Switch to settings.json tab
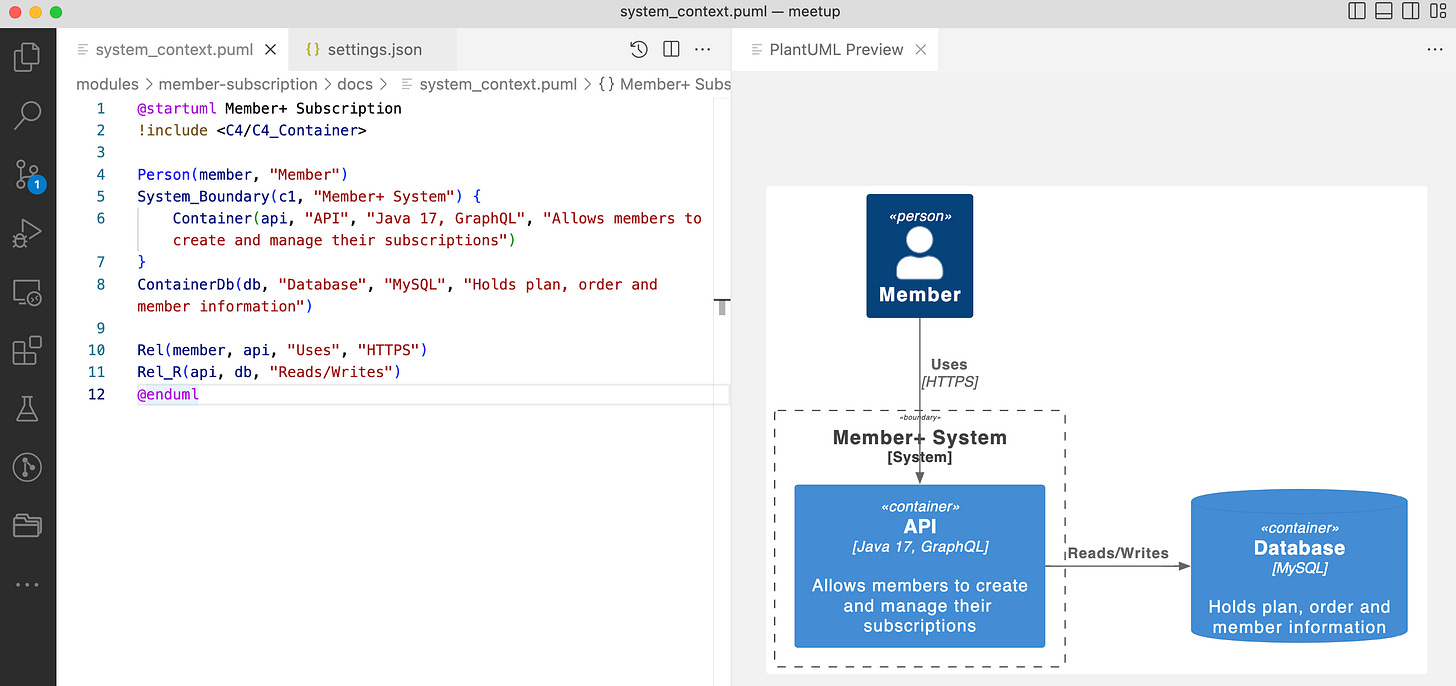 tap(373, 49)
